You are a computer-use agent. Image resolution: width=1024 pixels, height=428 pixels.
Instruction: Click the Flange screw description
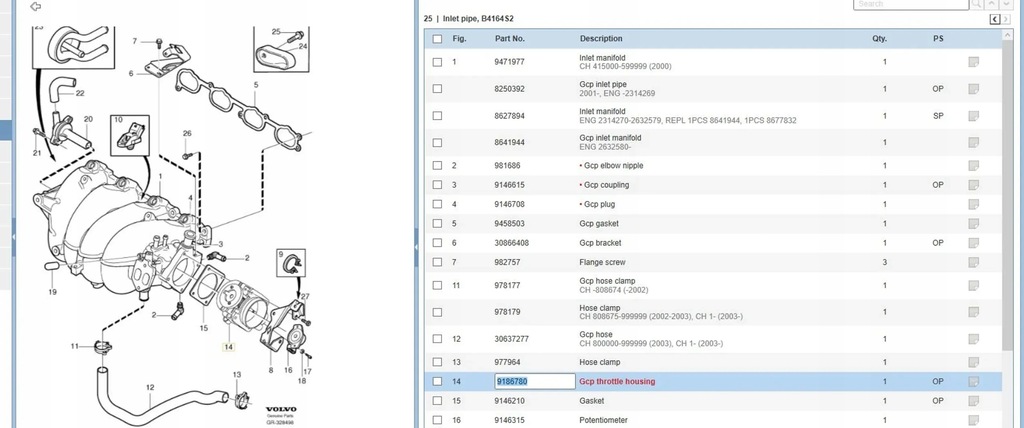(x=602, y=262)
